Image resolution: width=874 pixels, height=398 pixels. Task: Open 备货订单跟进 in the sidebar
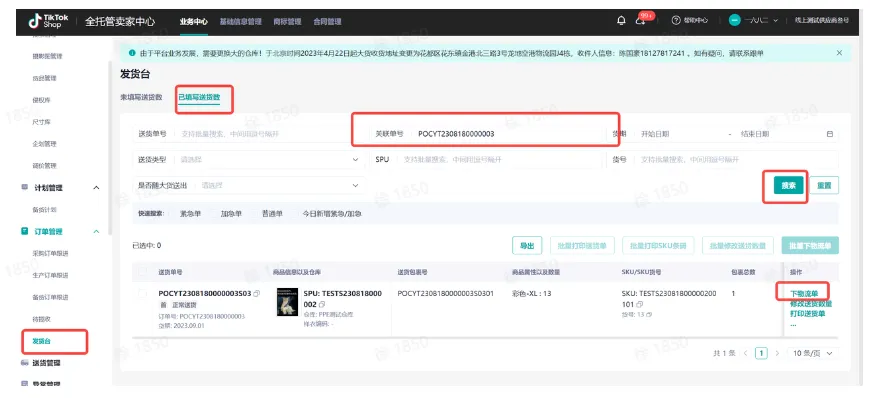click(50, 297)
